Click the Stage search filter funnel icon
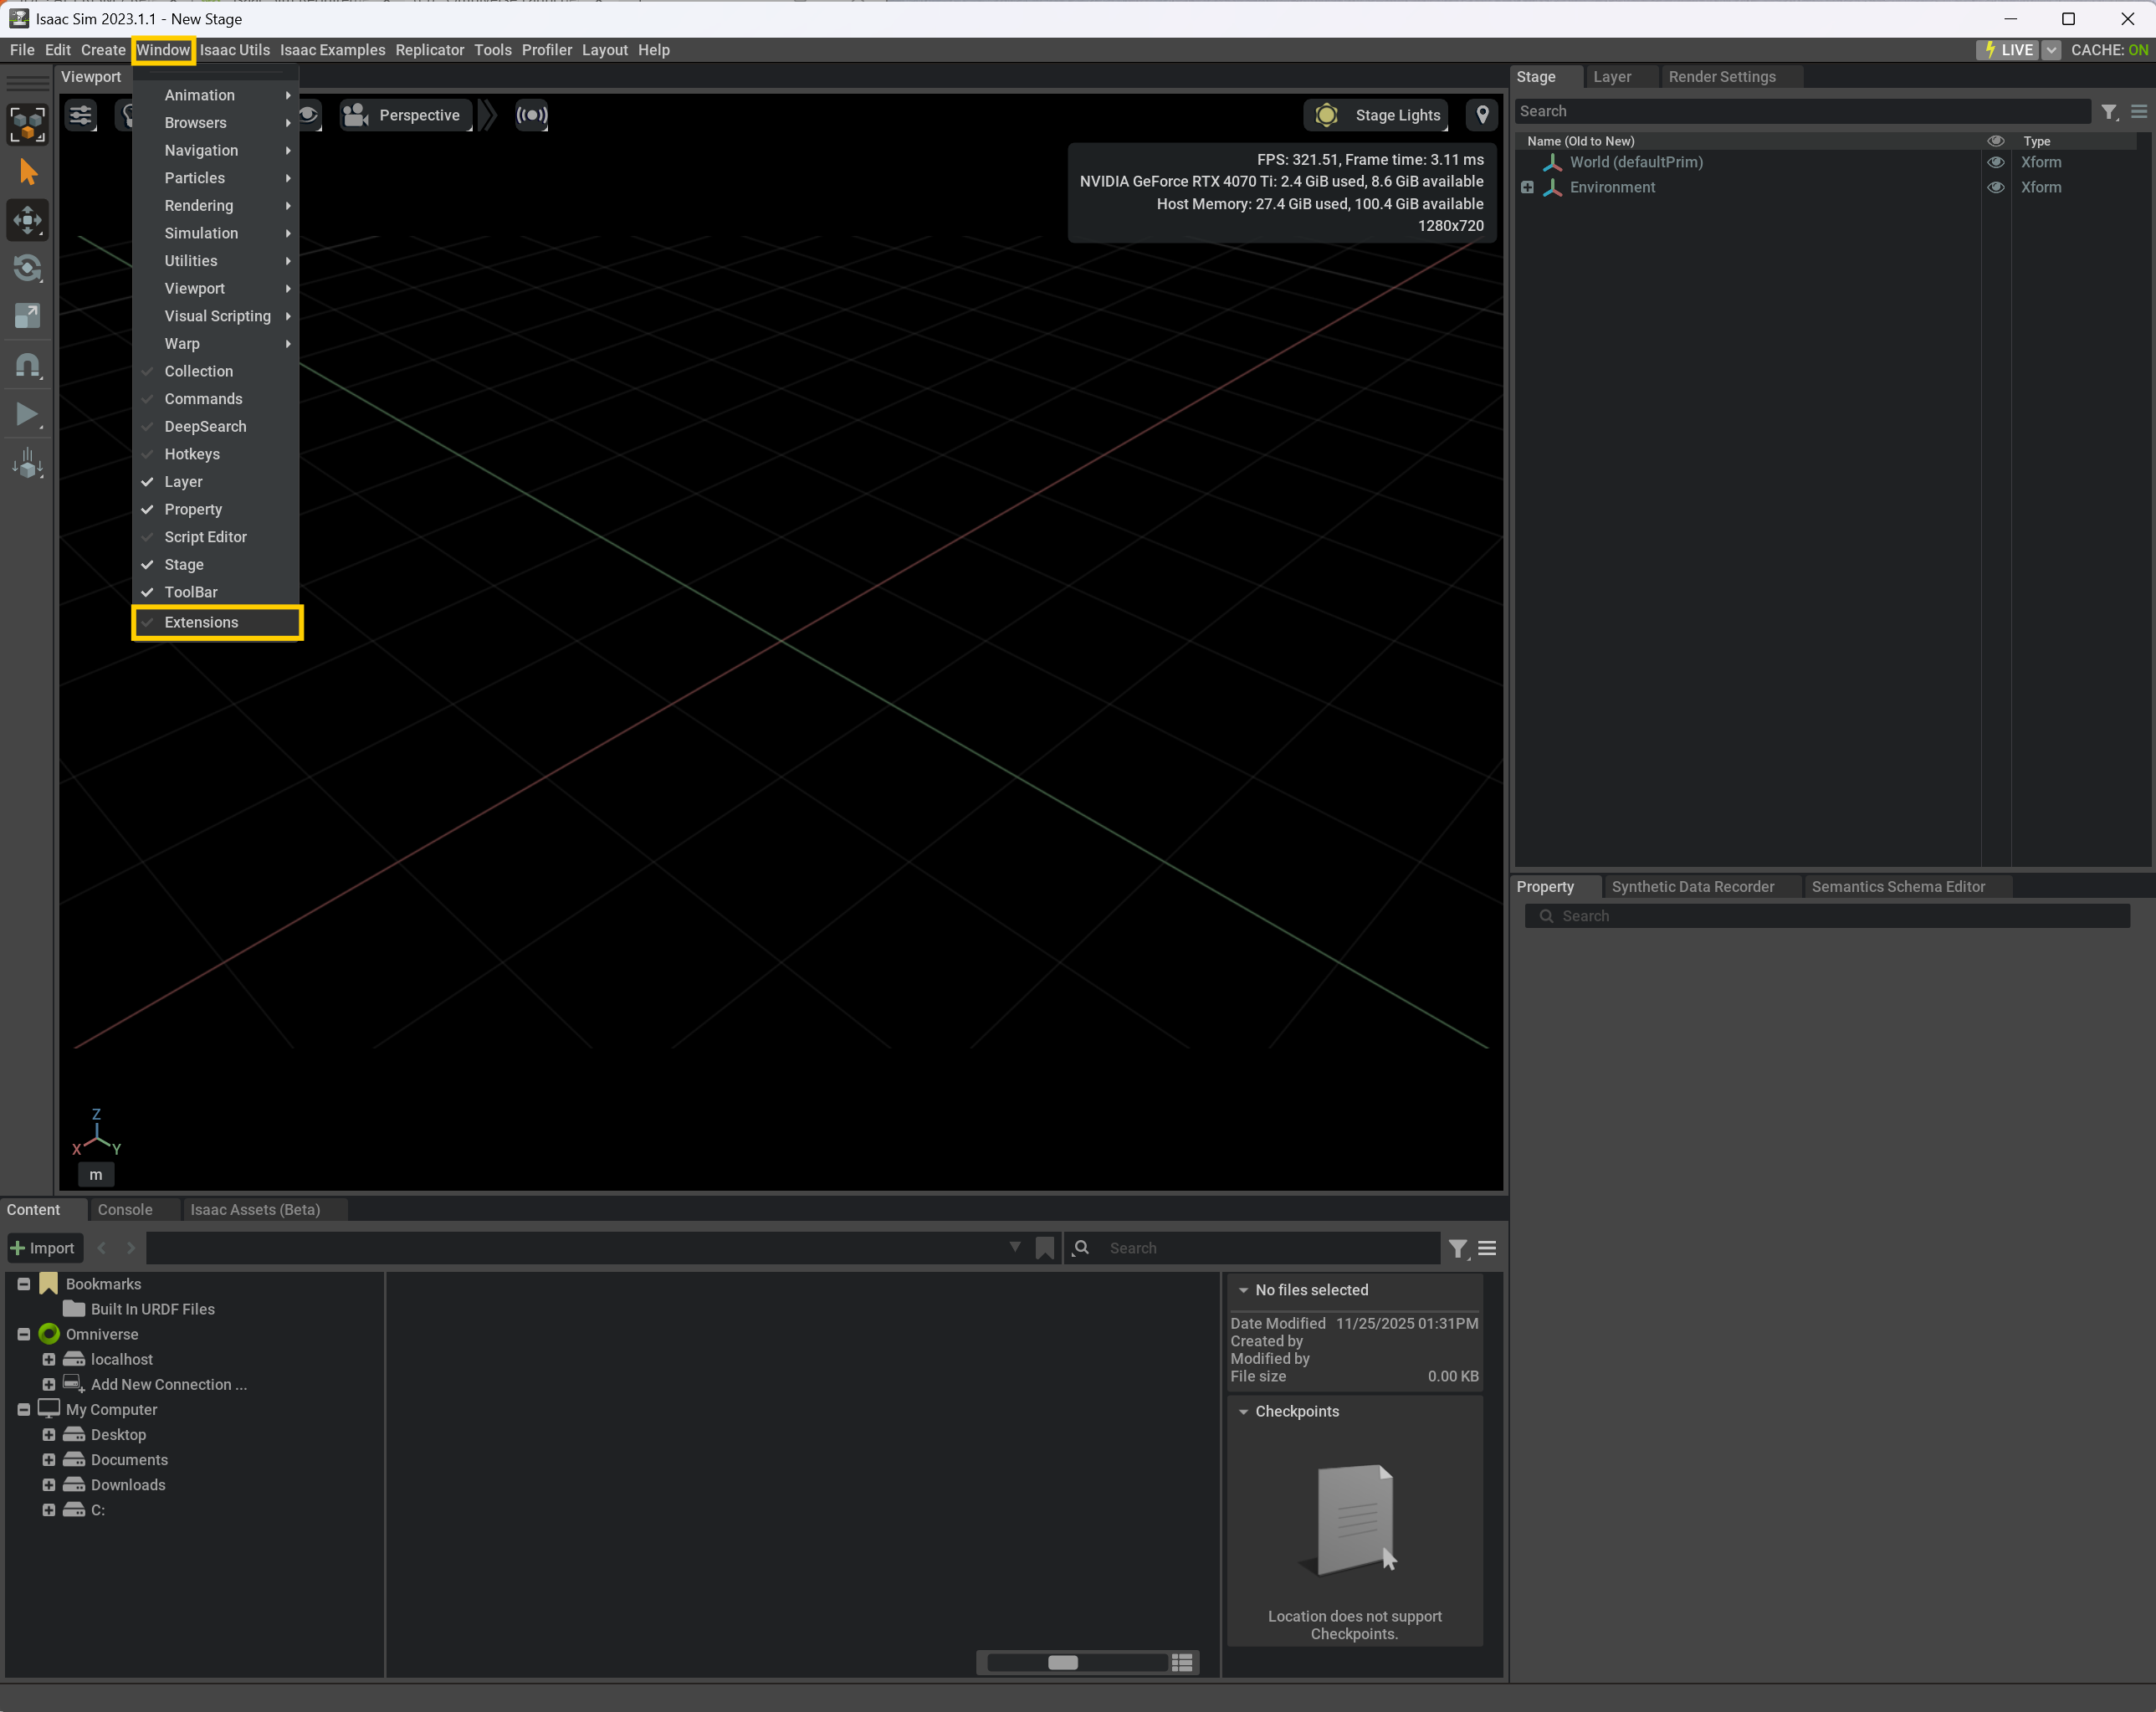2156x1712 pixels. [x=2109, y=112]
